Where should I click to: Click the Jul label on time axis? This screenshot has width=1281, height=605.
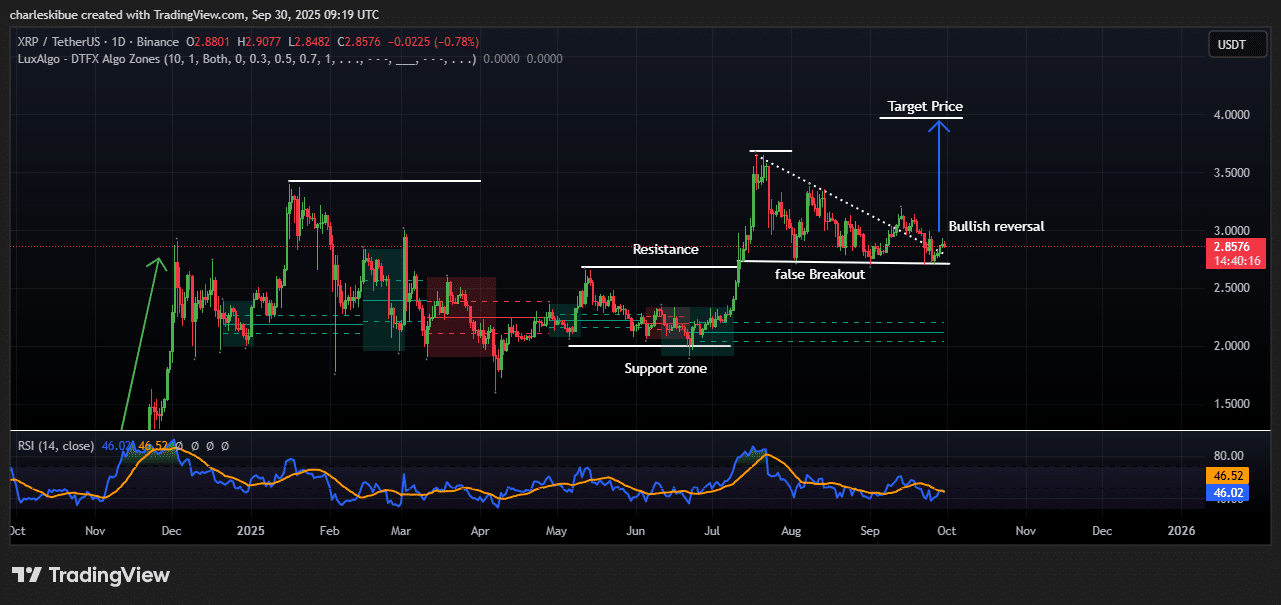pyautogui.click(x=713, y=530)
